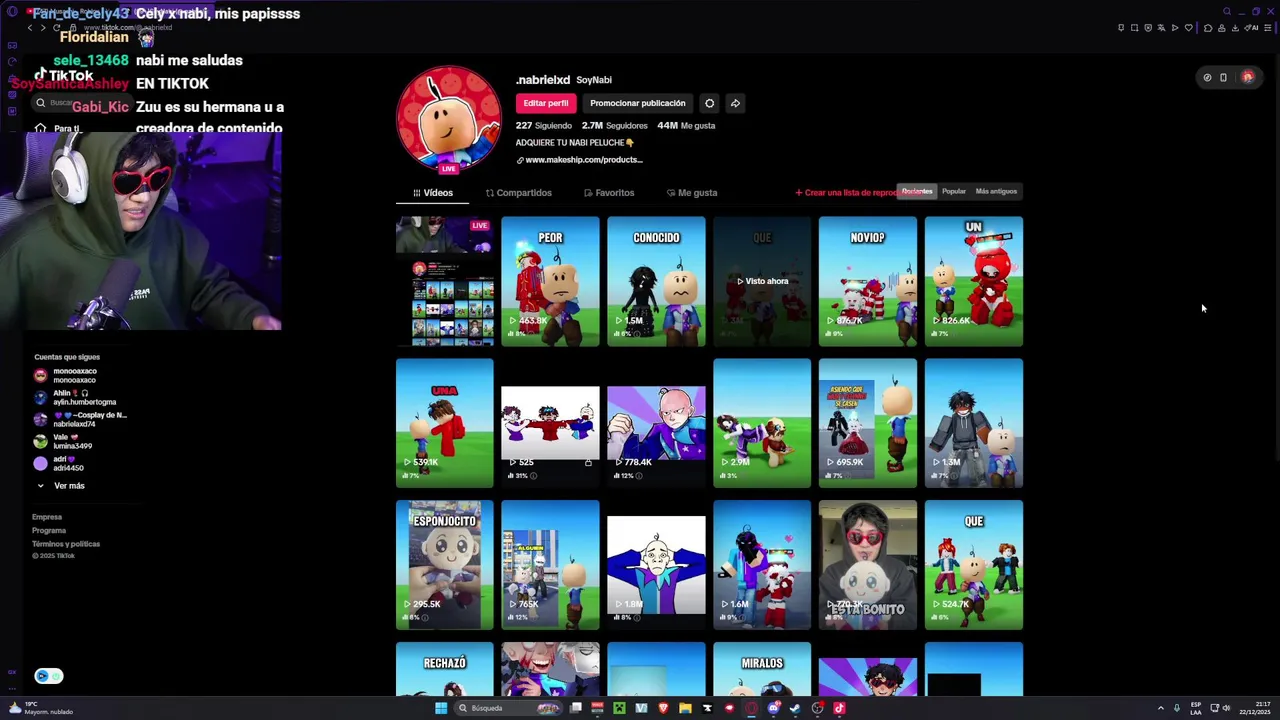Switch to the Compartidos tab

tap(518, 193)
